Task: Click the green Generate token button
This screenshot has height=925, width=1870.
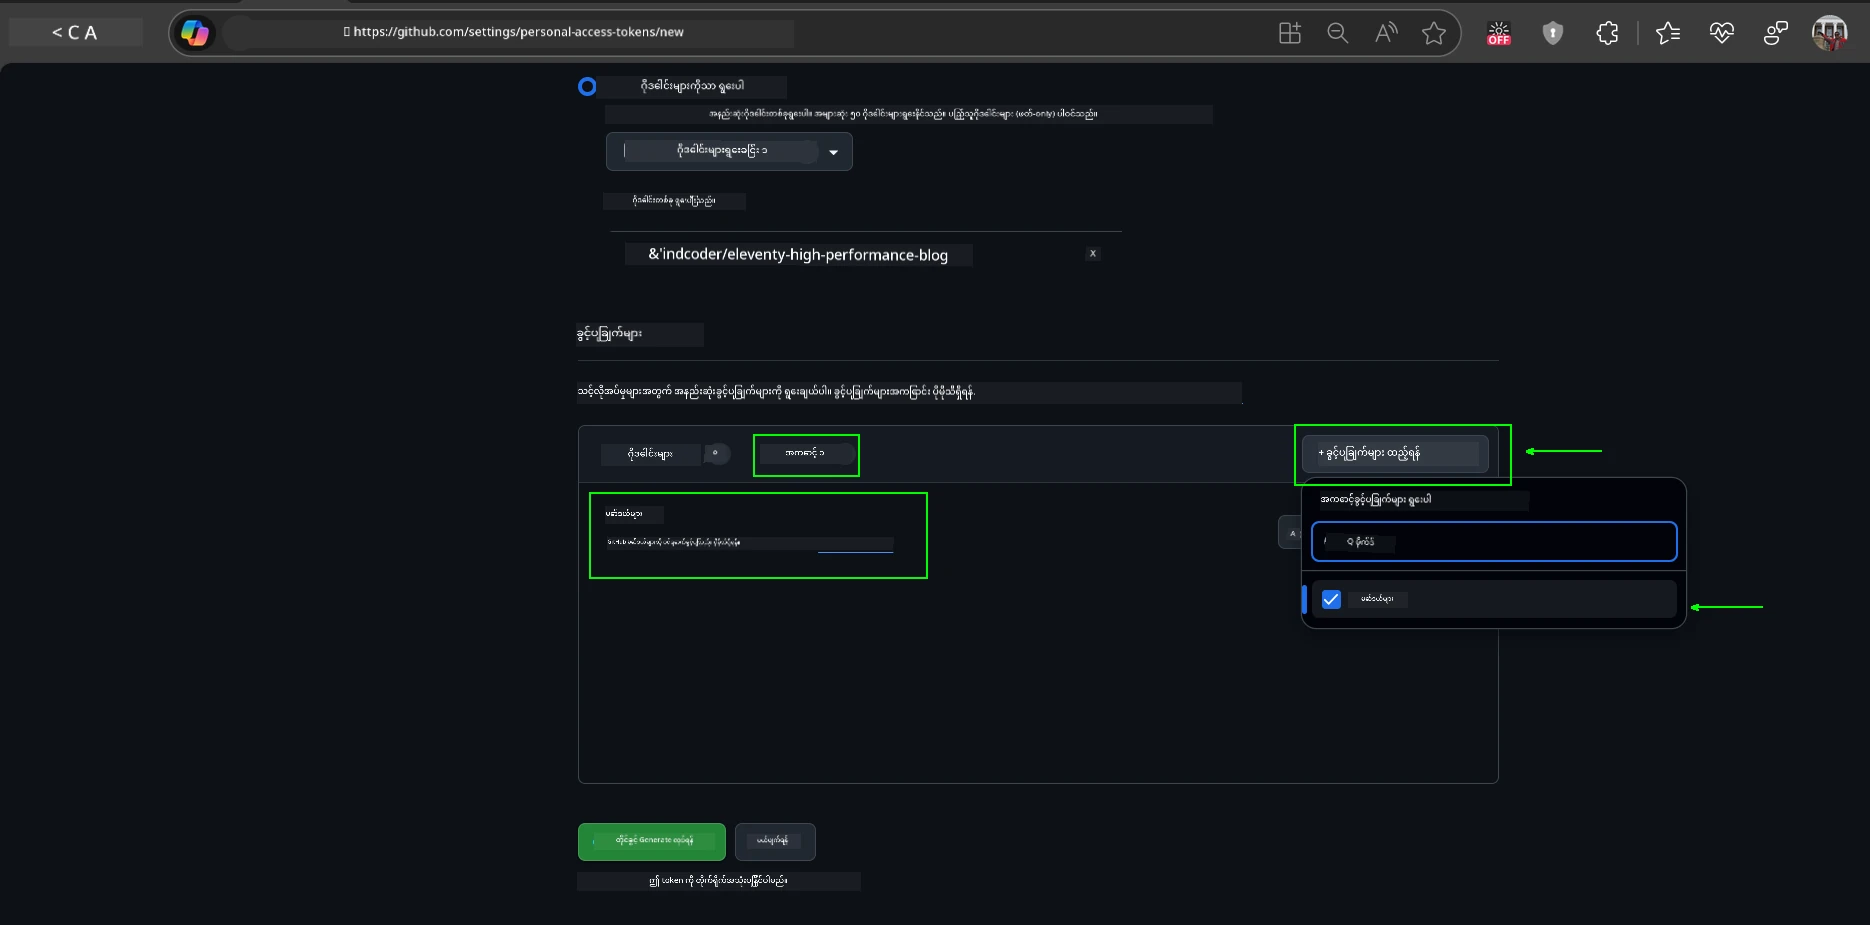Action: point(652,841)
